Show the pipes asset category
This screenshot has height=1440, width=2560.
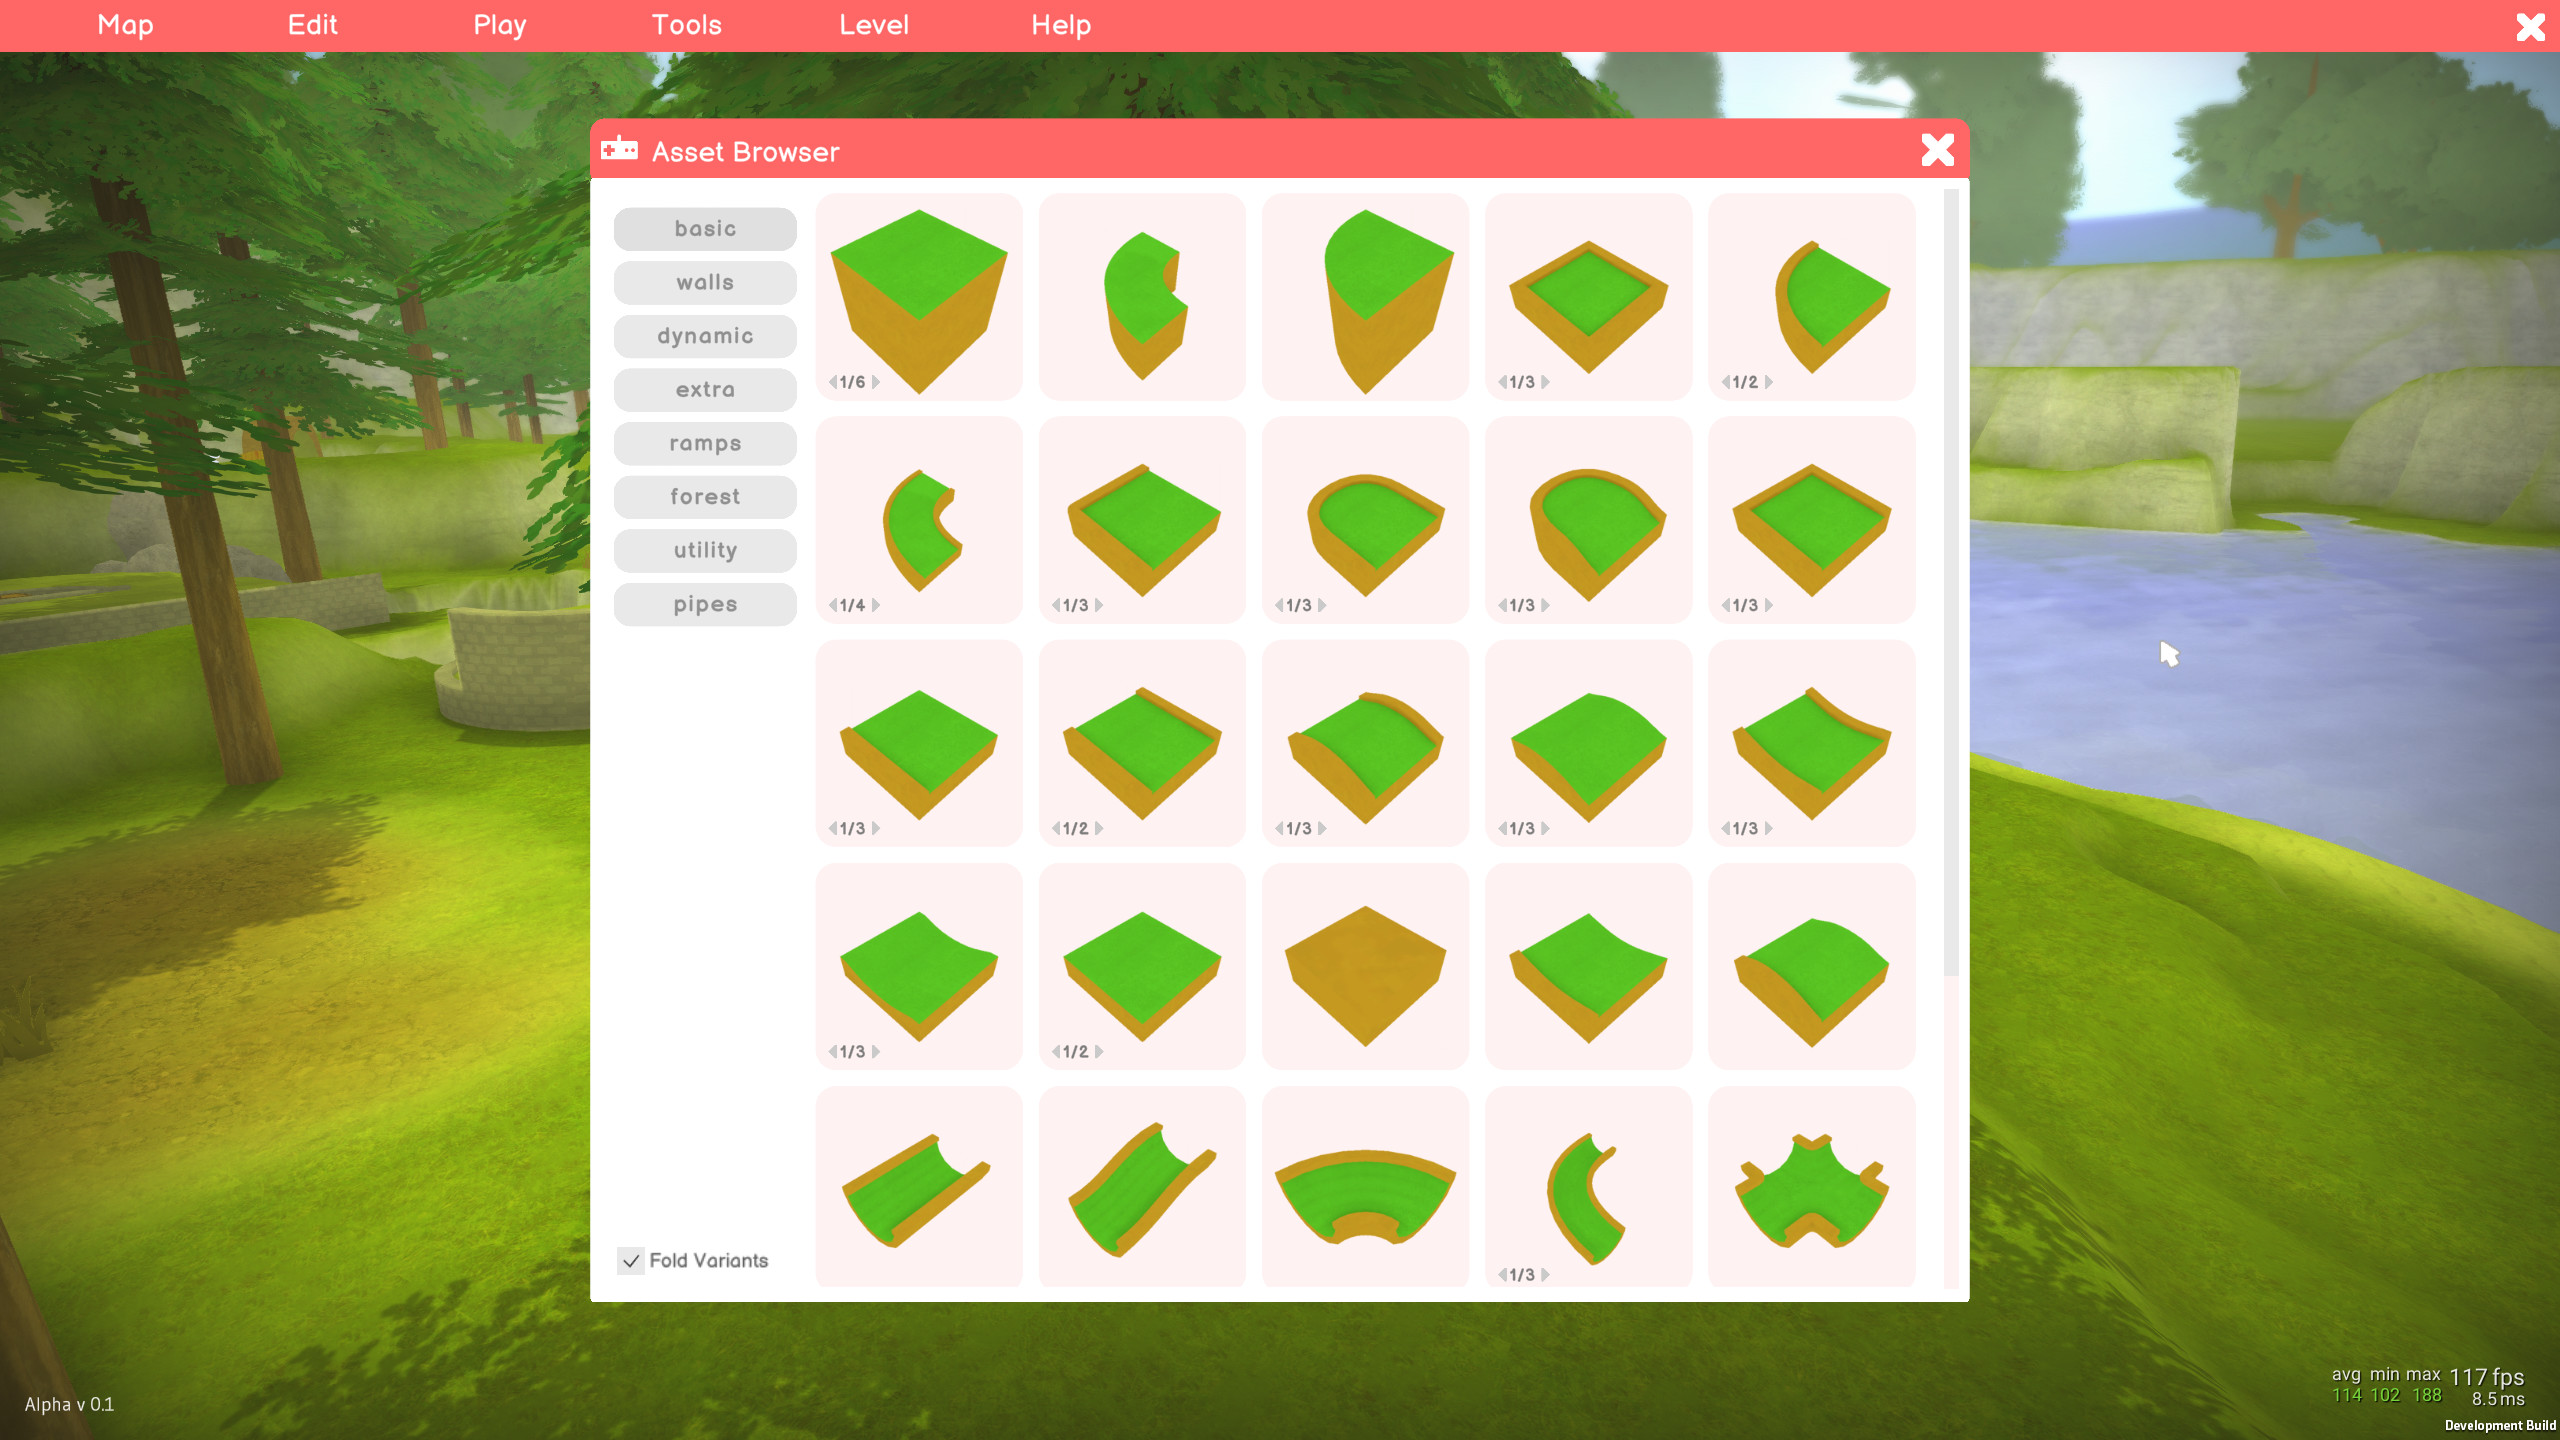click(x=705, y=604)
